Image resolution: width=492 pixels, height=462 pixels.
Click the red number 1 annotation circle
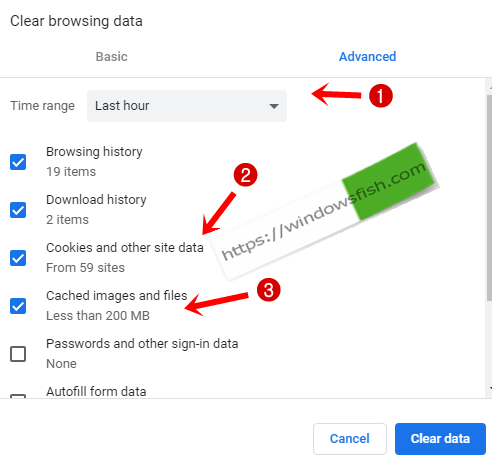381,96
